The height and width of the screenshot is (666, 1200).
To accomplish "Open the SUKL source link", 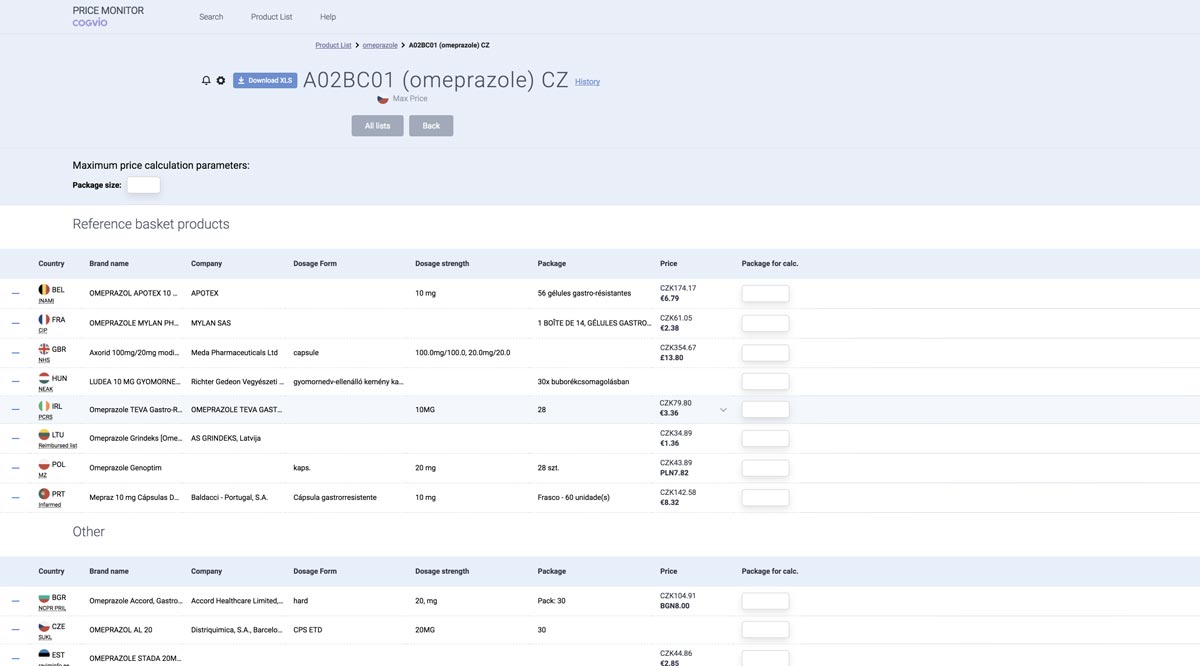I will pyautogui.click(x=45, y=637).
